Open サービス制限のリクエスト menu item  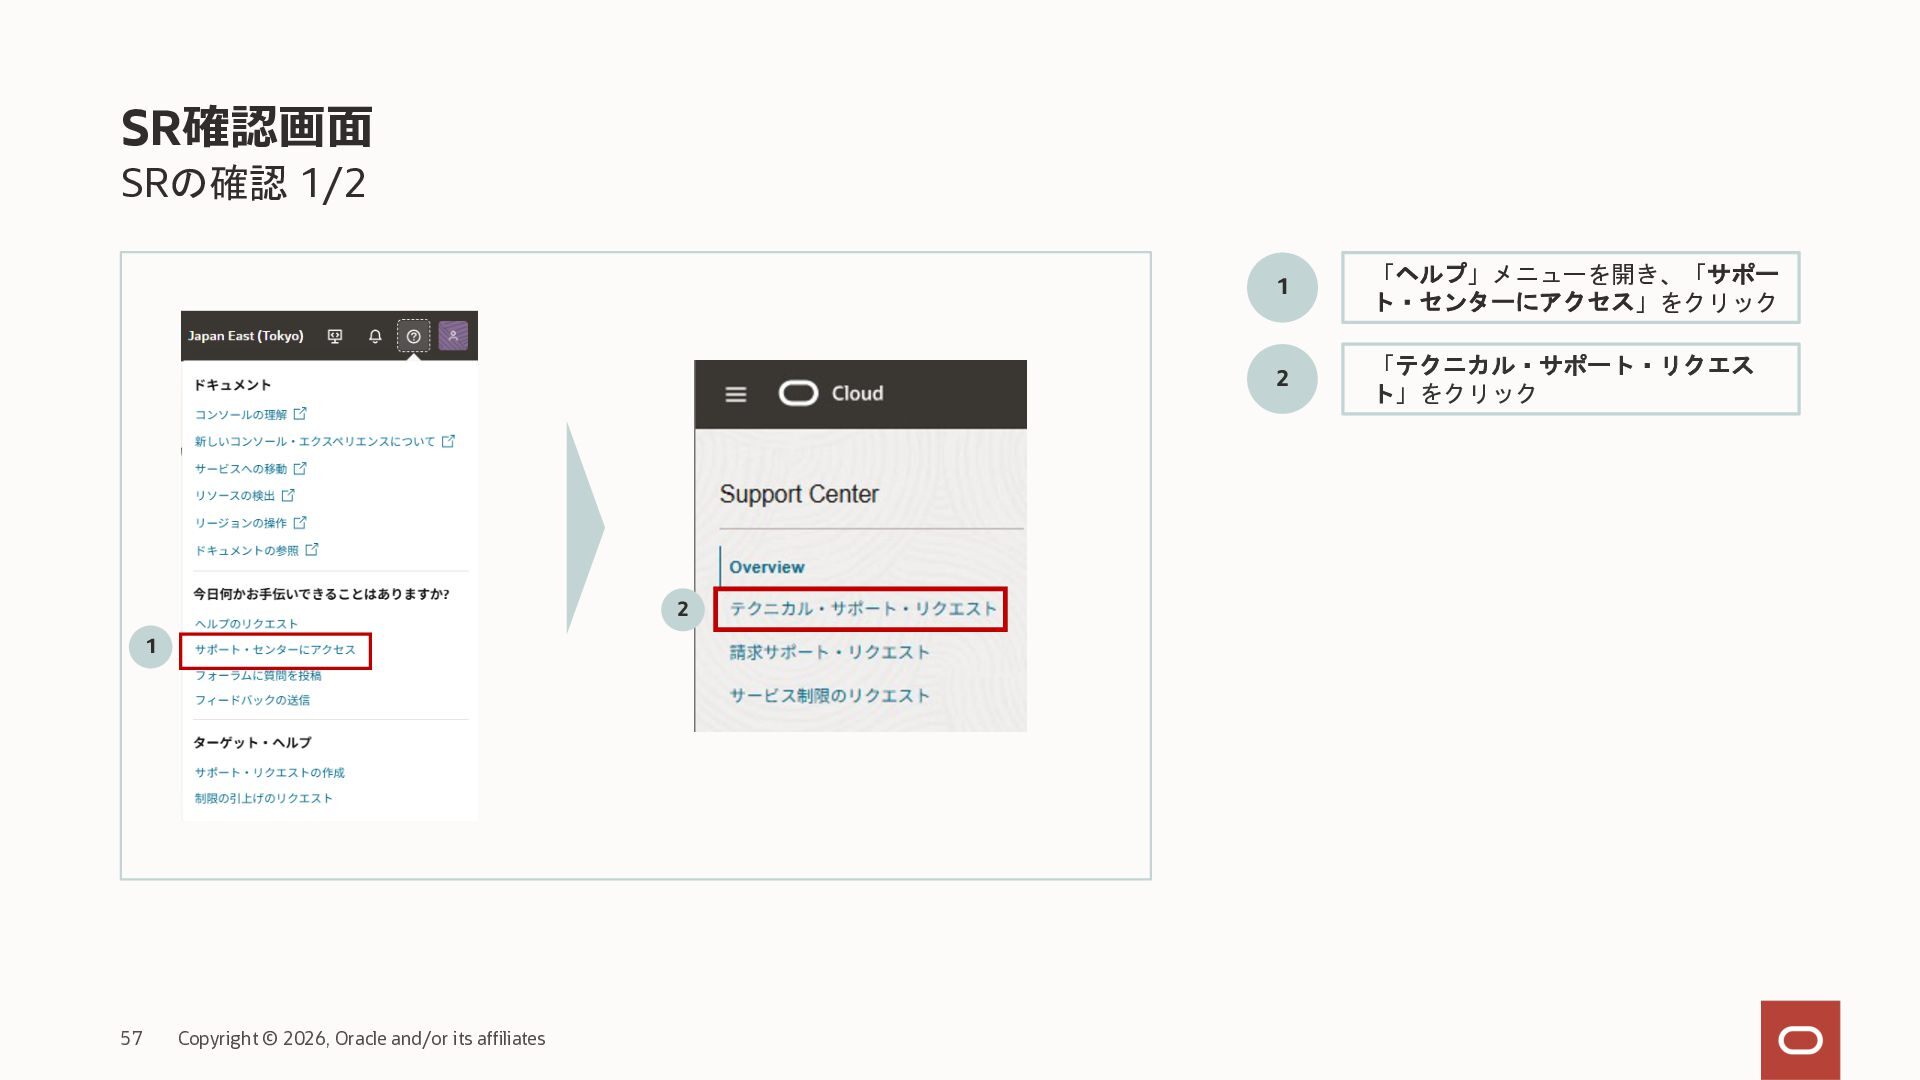point(829,696)
